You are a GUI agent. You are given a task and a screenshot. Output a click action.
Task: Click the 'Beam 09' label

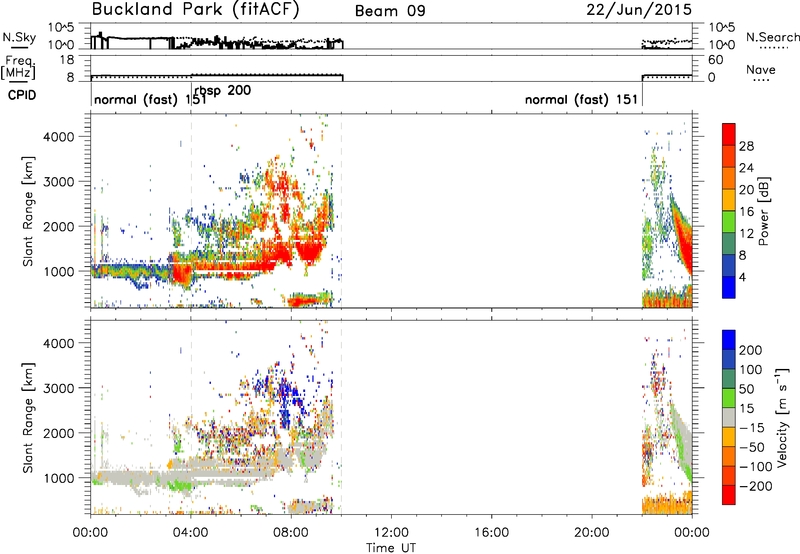point(390,11)
